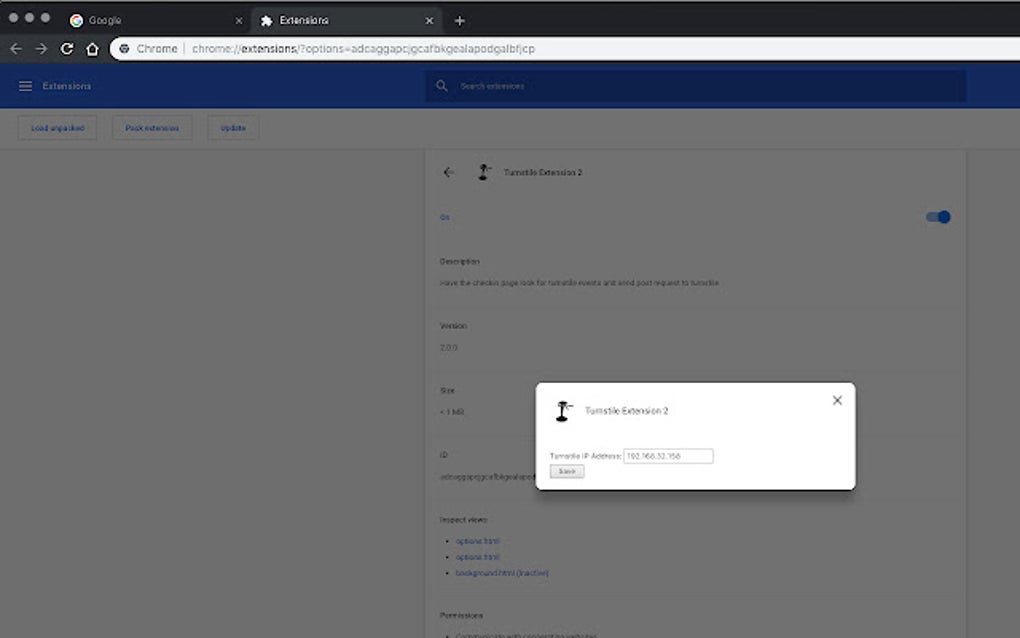The width and height of the screenshot is (1020, 638).
Task: Close the Turnstile Extension 2 dialog
Action: coord(837,400)
